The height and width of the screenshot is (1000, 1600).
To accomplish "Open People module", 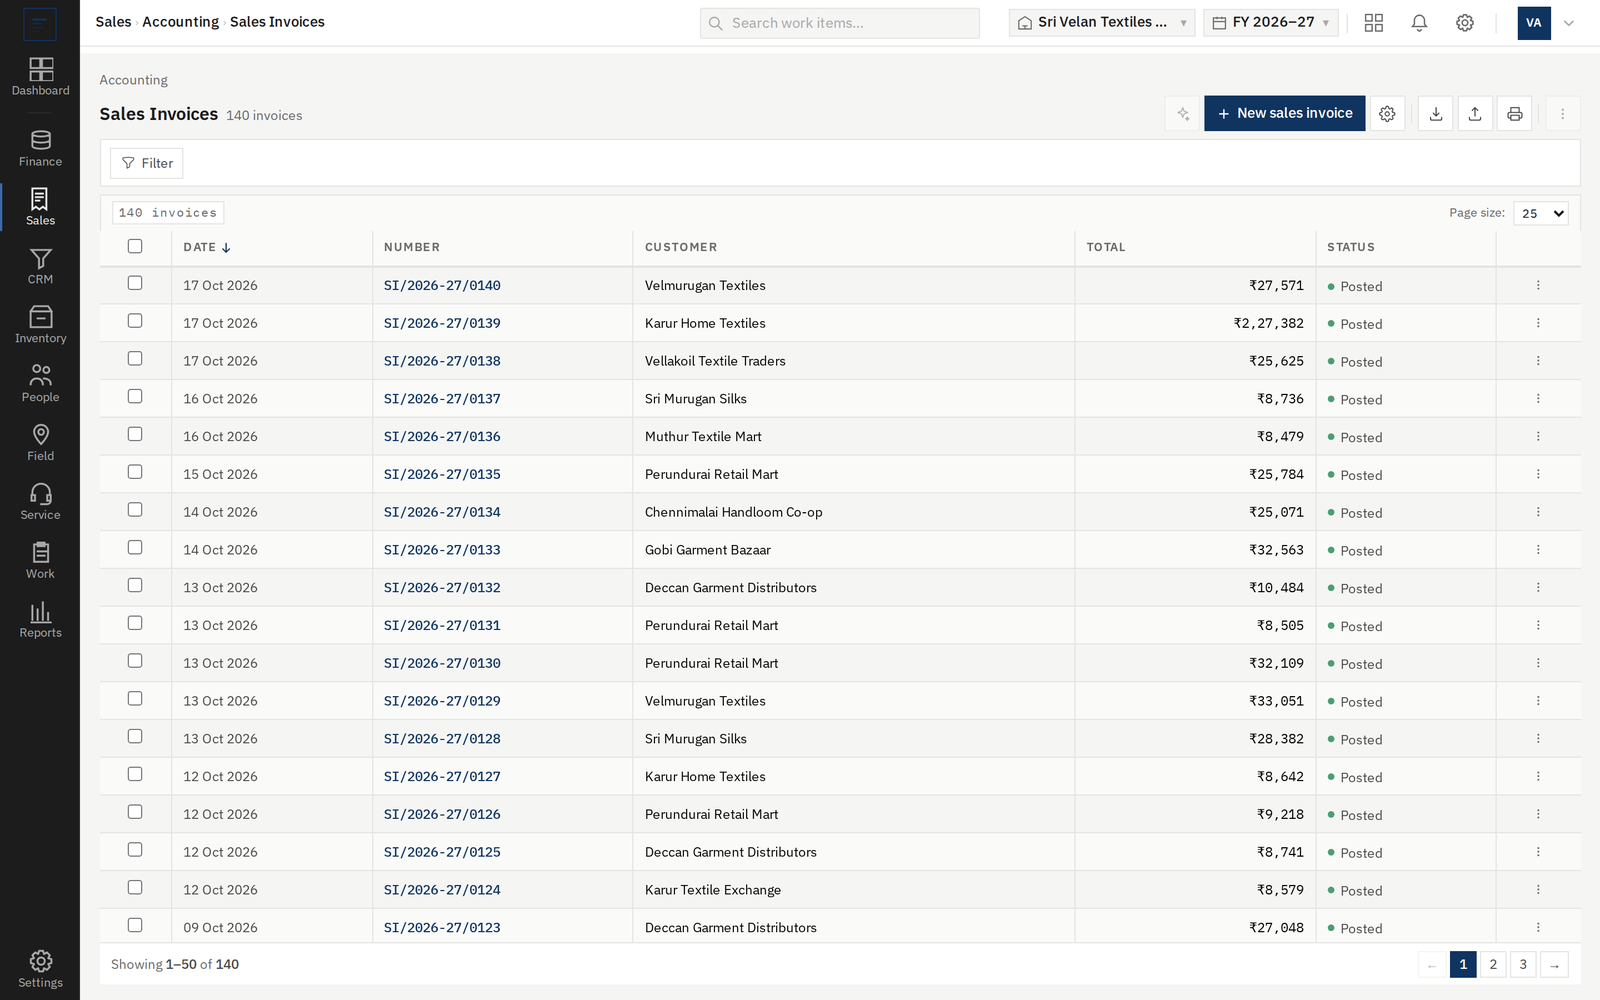I will click(x=40, y=385).
